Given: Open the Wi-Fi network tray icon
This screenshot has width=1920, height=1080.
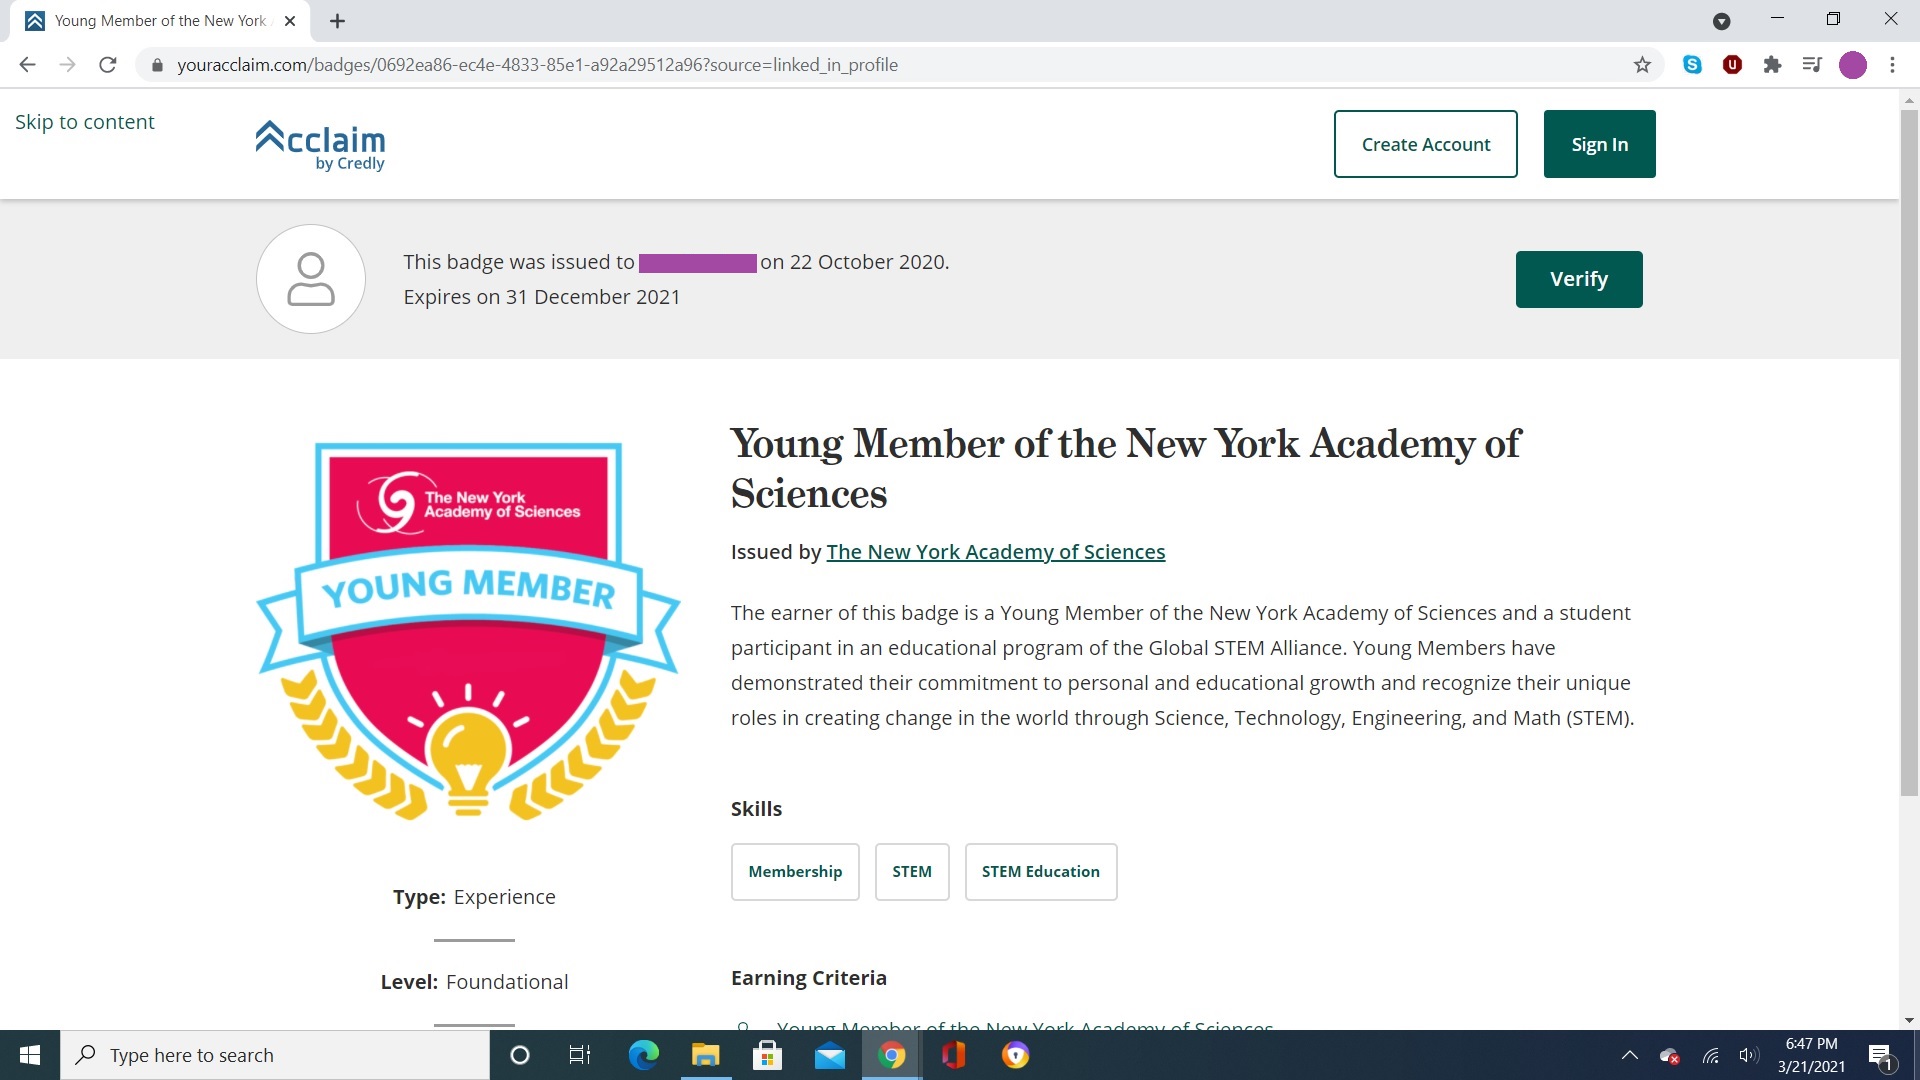Looking at the screenshot, I should pos(1711,1055).
